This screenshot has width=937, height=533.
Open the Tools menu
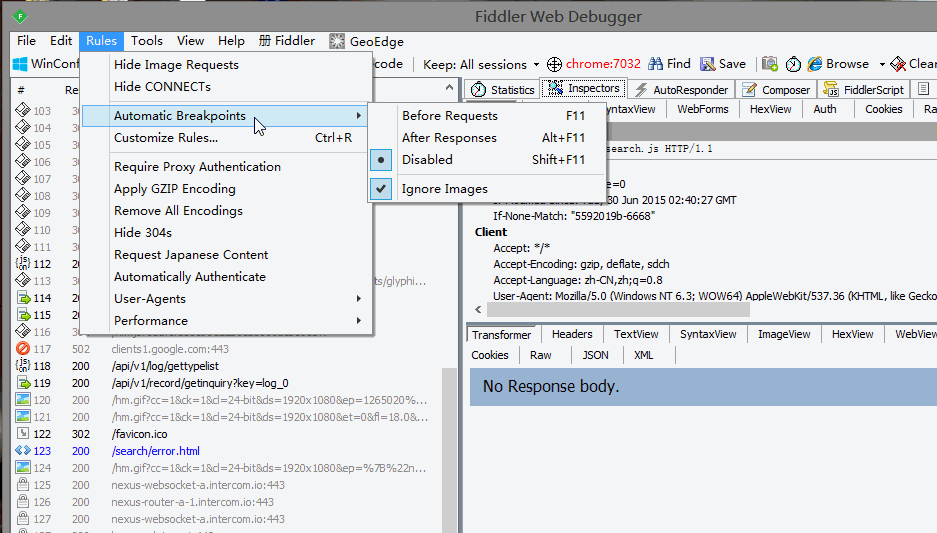[x=147, y=41]
